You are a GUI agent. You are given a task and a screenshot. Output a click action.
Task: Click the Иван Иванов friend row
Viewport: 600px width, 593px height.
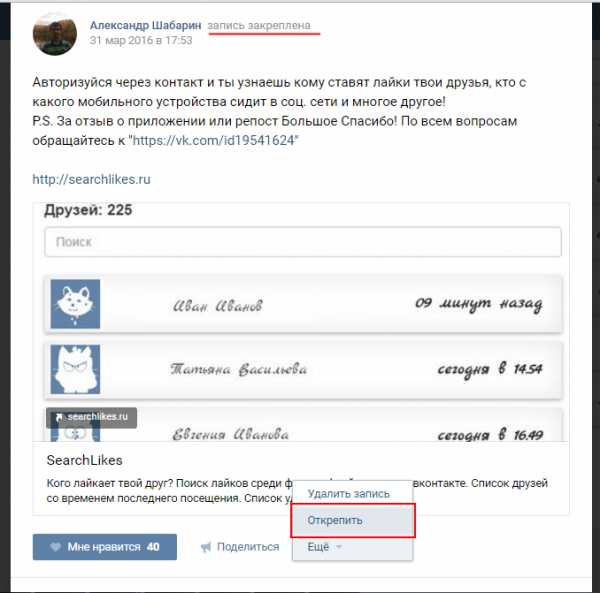coord(304,304)
